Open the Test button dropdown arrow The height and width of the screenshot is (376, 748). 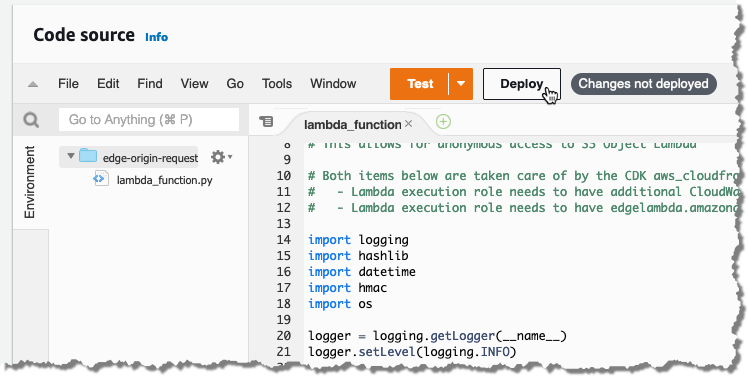pyautogui.click(x=461, y=84)
